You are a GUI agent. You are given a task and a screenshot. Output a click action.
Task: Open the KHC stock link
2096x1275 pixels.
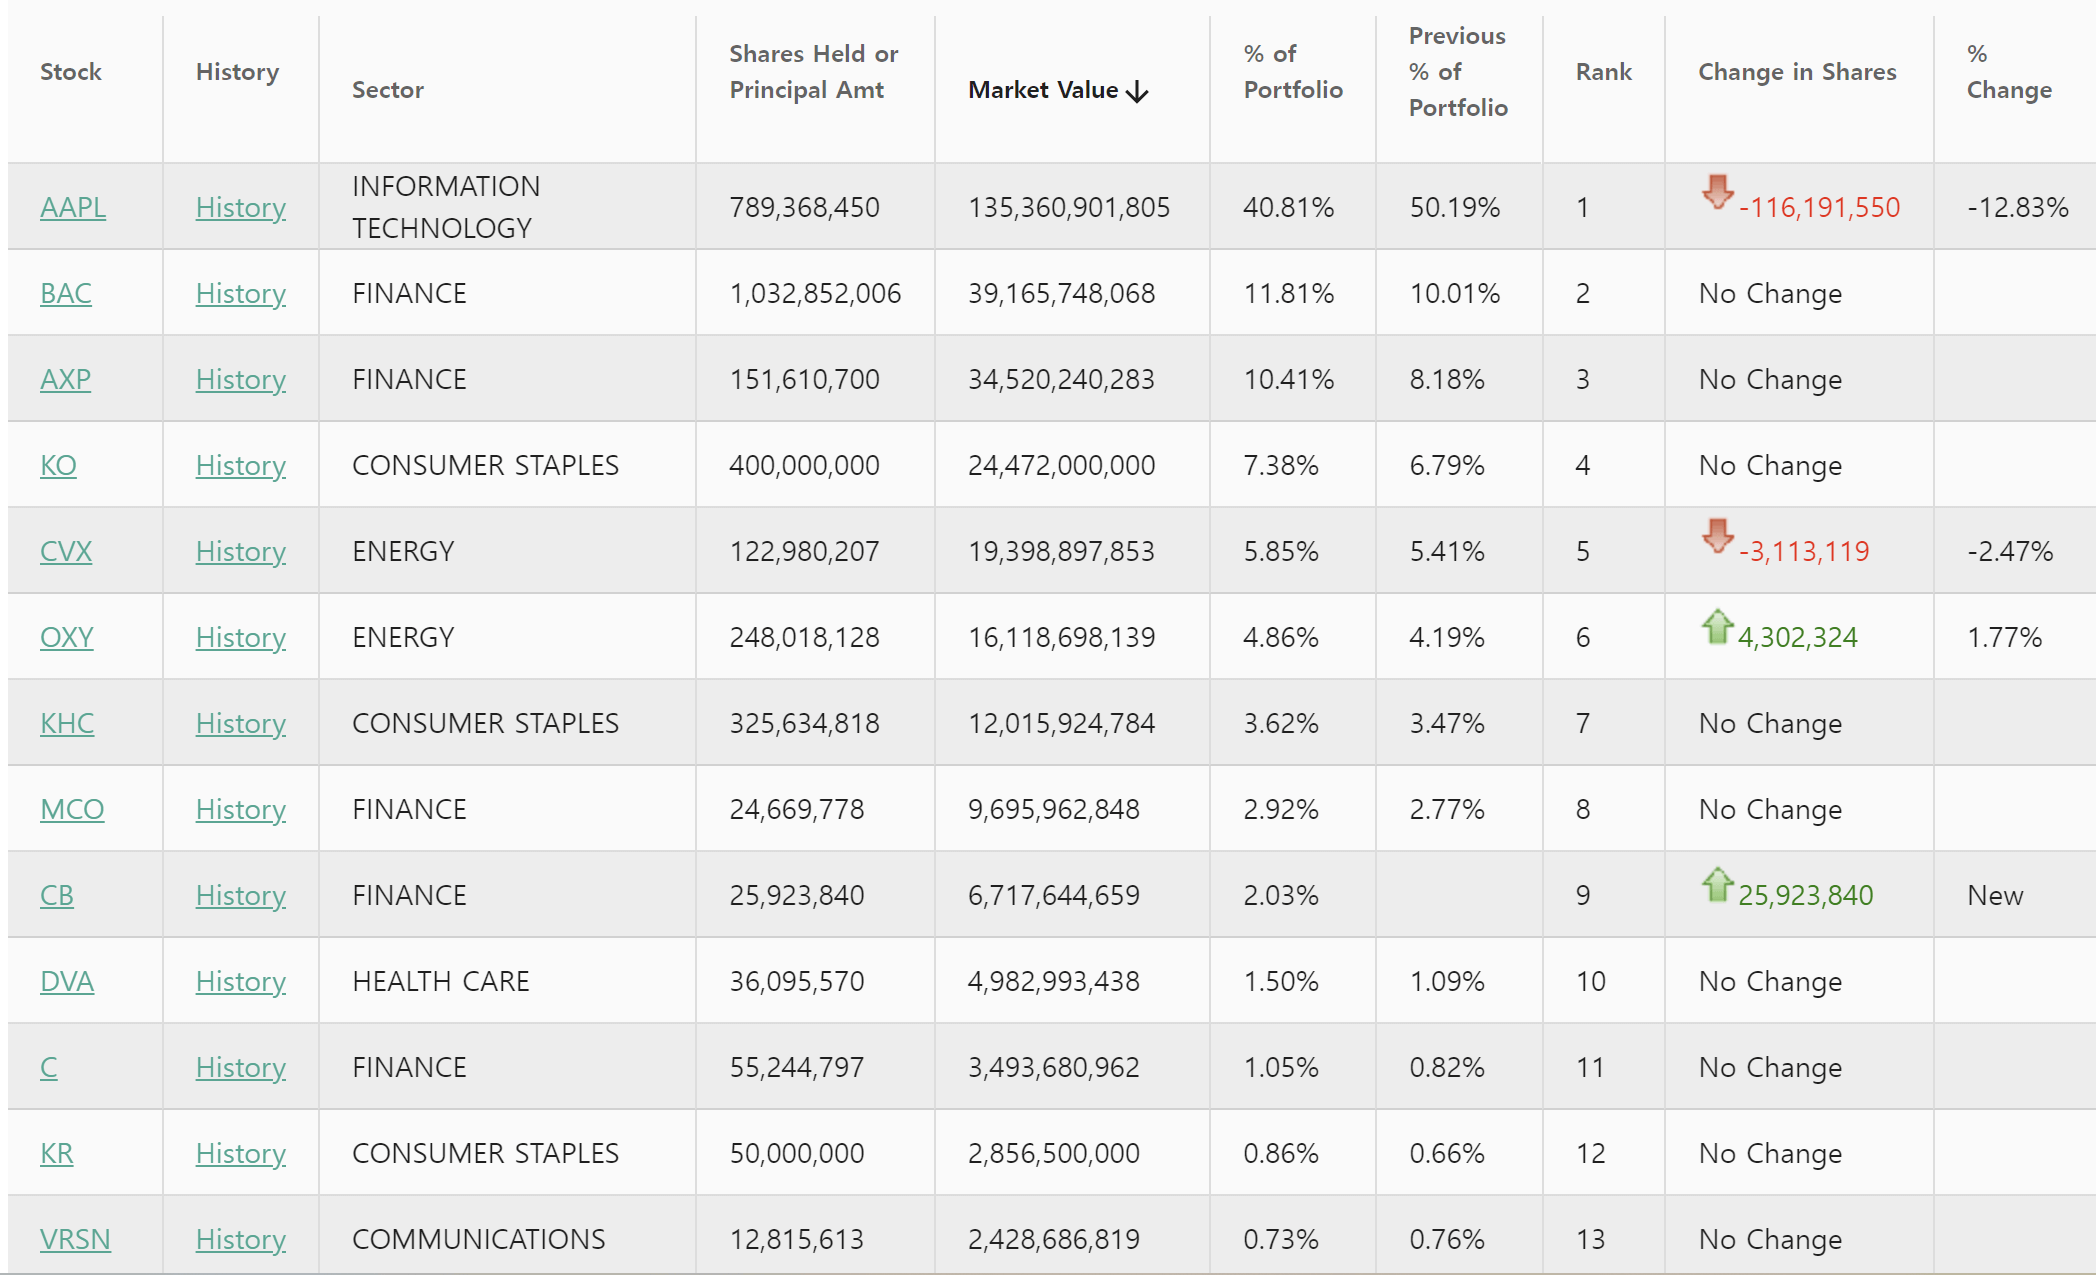click(x=67, y=723)
